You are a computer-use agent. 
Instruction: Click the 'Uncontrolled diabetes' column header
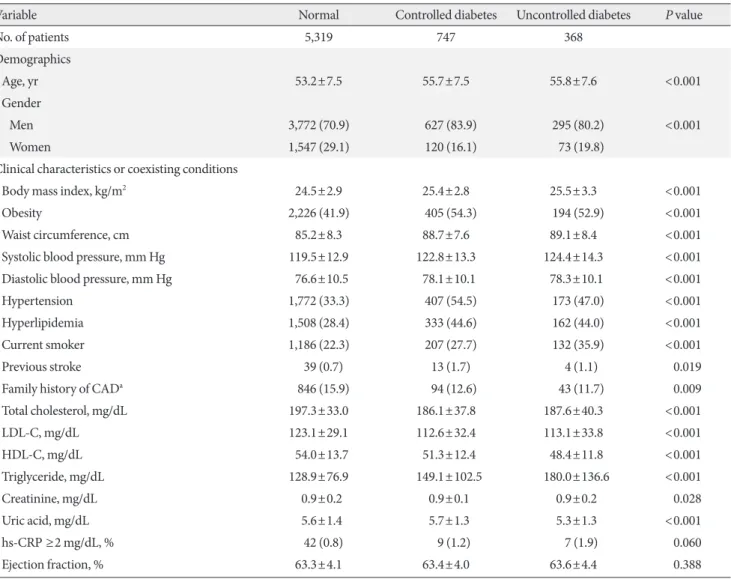pos(573,15)
